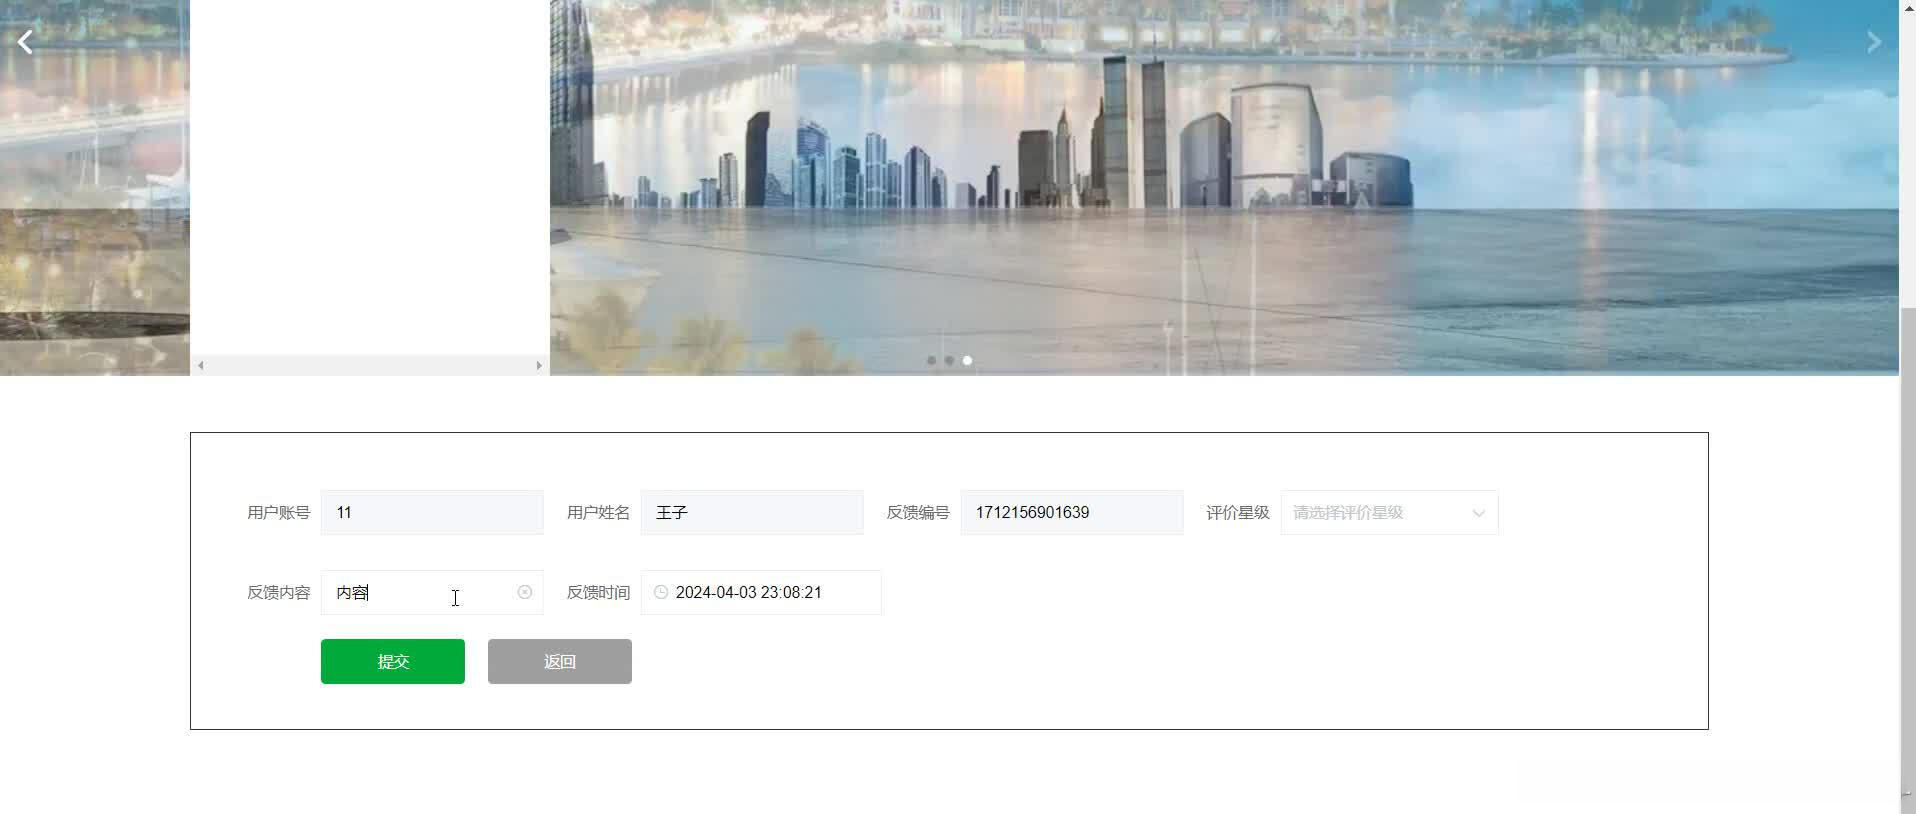Click the city skyline banner image

click(x=1224, y=188)
